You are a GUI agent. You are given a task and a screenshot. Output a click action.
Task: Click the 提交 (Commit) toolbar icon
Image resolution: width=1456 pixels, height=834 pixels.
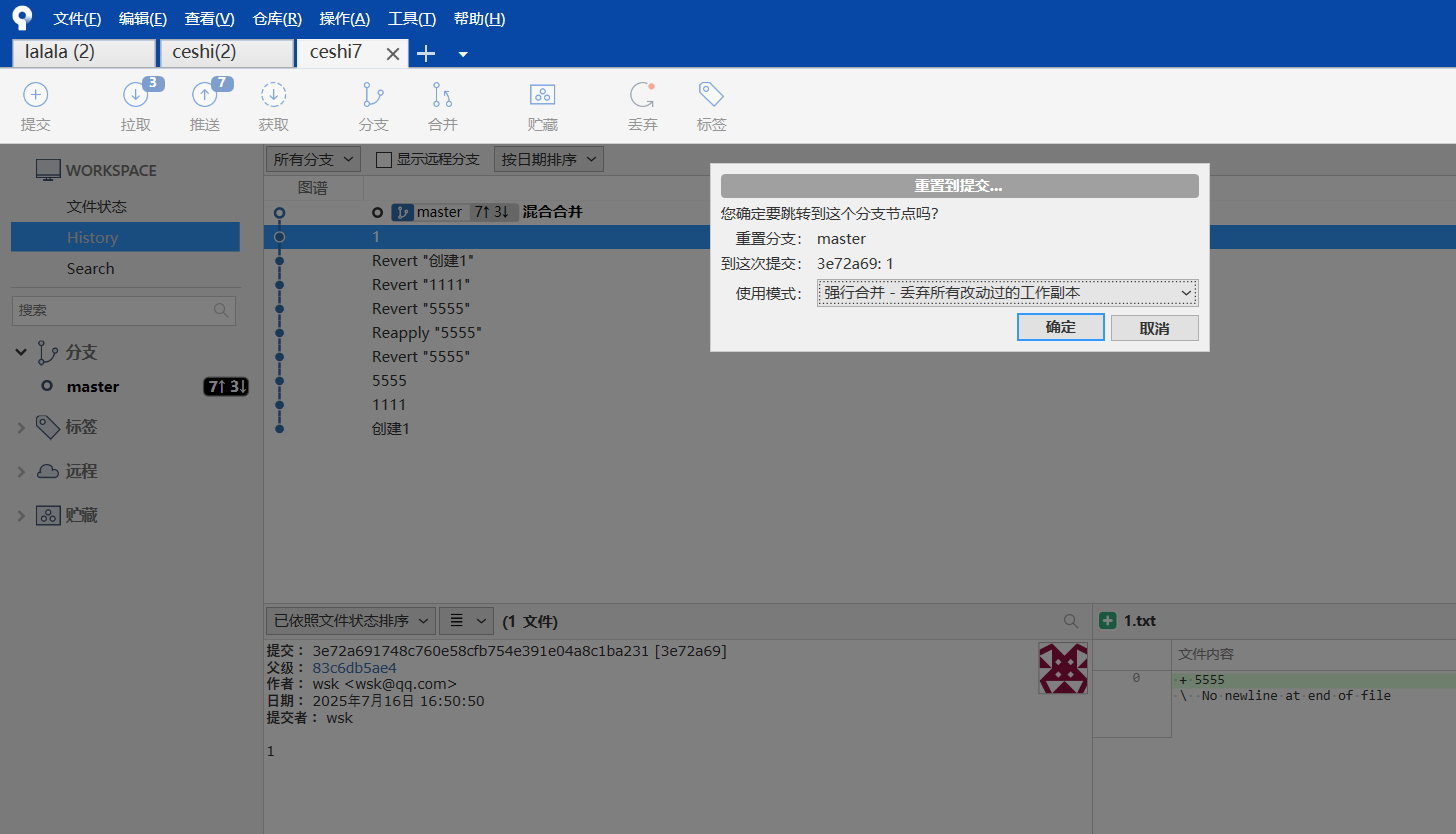click(x=35, y=95)
